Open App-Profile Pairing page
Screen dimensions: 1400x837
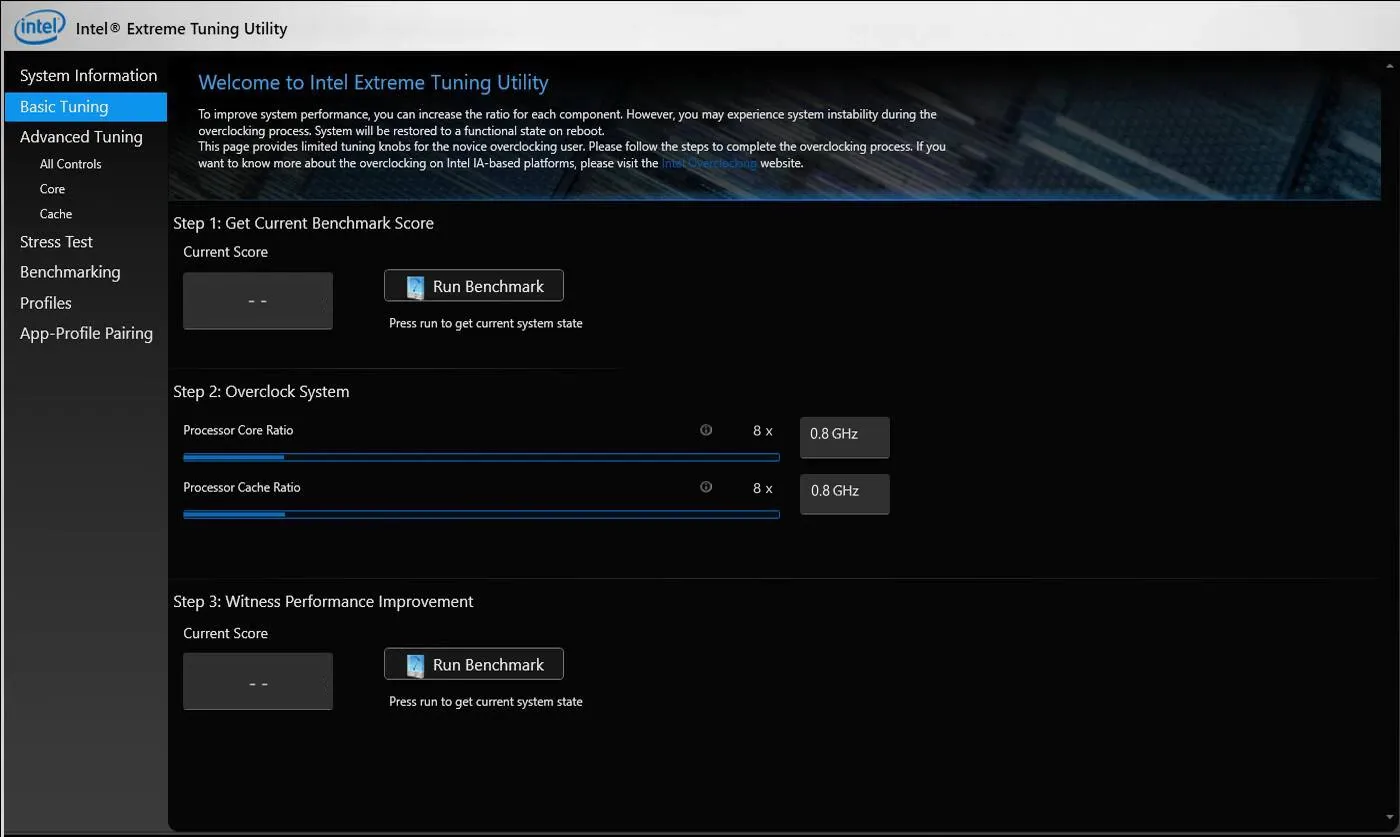pos(86,333)
